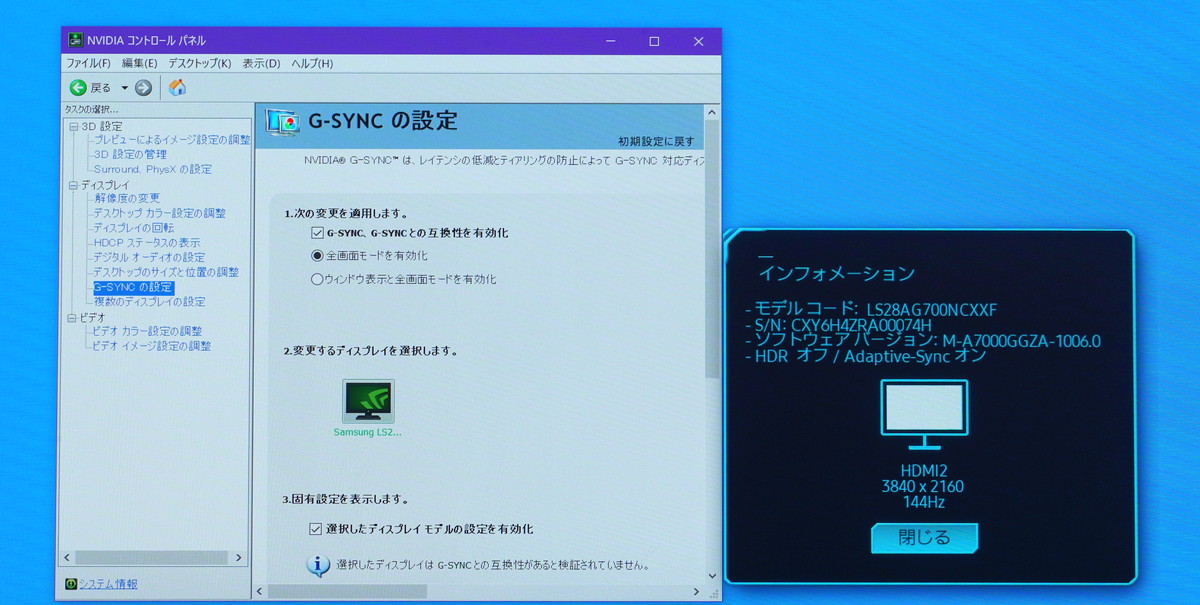Select G-SYNC の設定 in the tree

pyautogui.click(x=133, y=287)
